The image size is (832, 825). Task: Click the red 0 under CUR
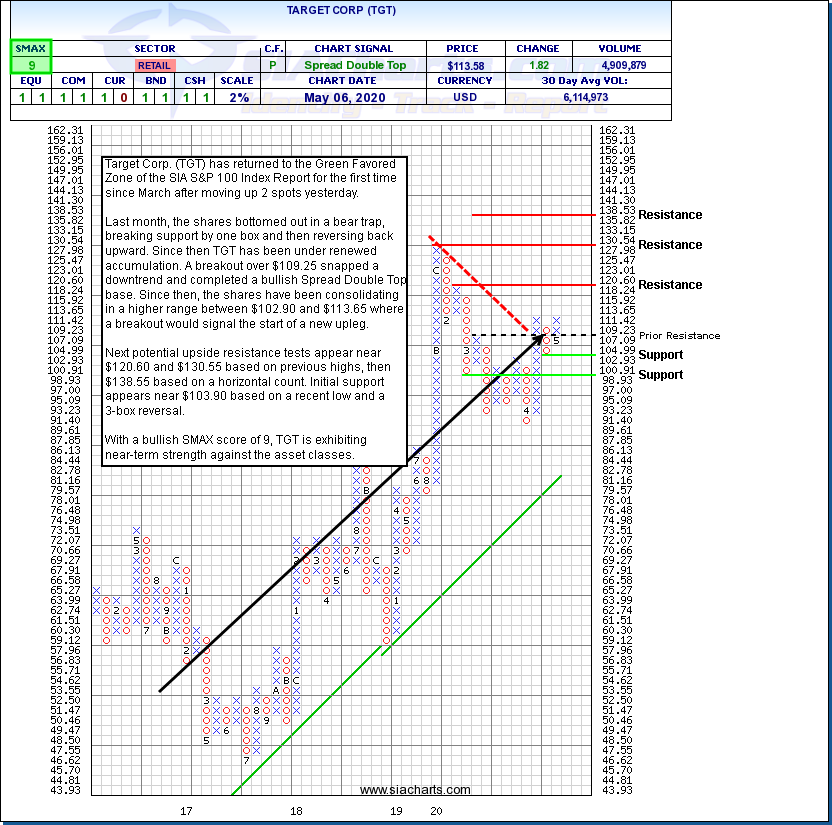[121, 97]
